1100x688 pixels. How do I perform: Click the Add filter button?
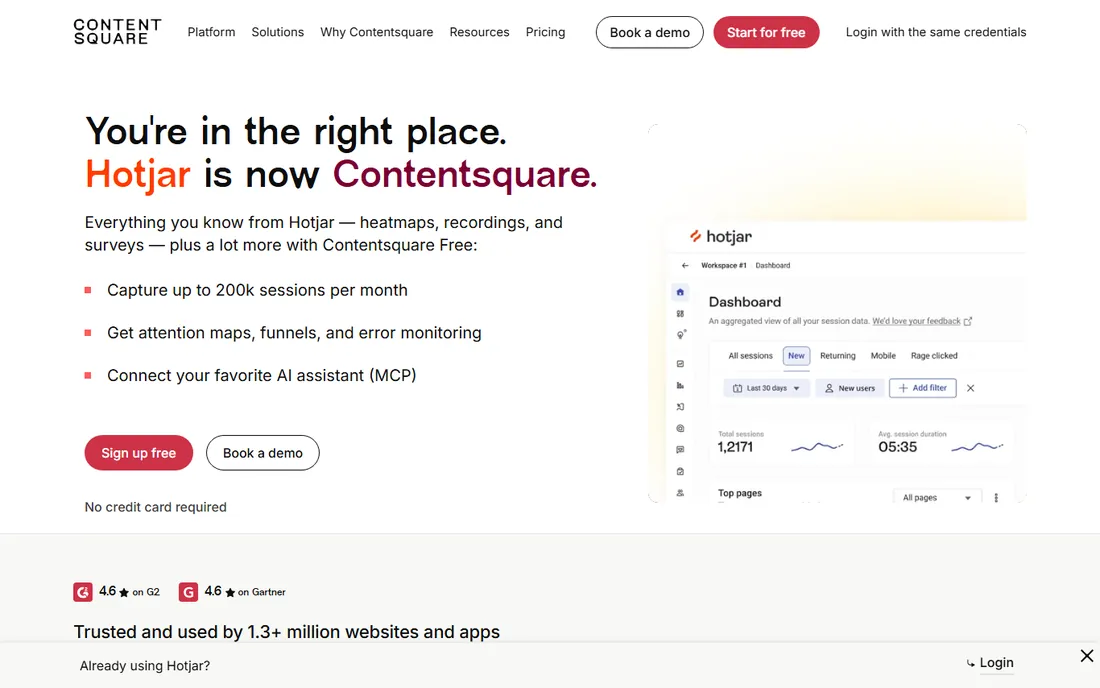pyautogui.click(x=923, y=388)
